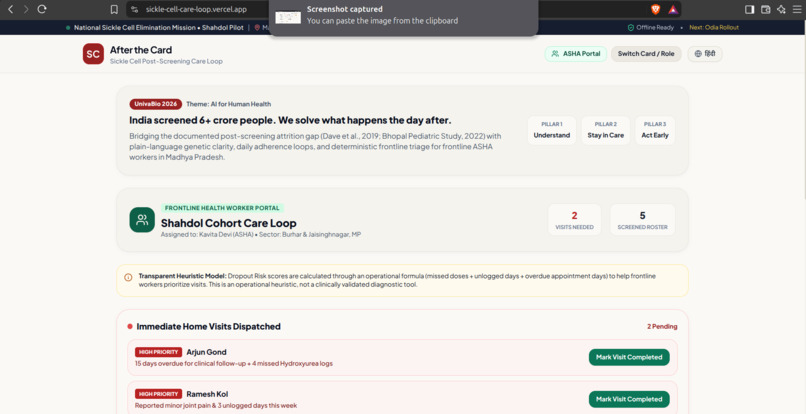This screenshot has width=806, height=414.
Task: Switch language to Hindi with globe button
Action: point(705,53)
